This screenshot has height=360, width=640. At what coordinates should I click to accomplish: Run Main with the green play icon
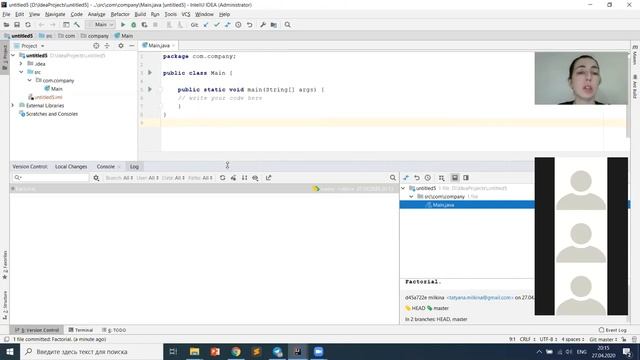[122, 25]
